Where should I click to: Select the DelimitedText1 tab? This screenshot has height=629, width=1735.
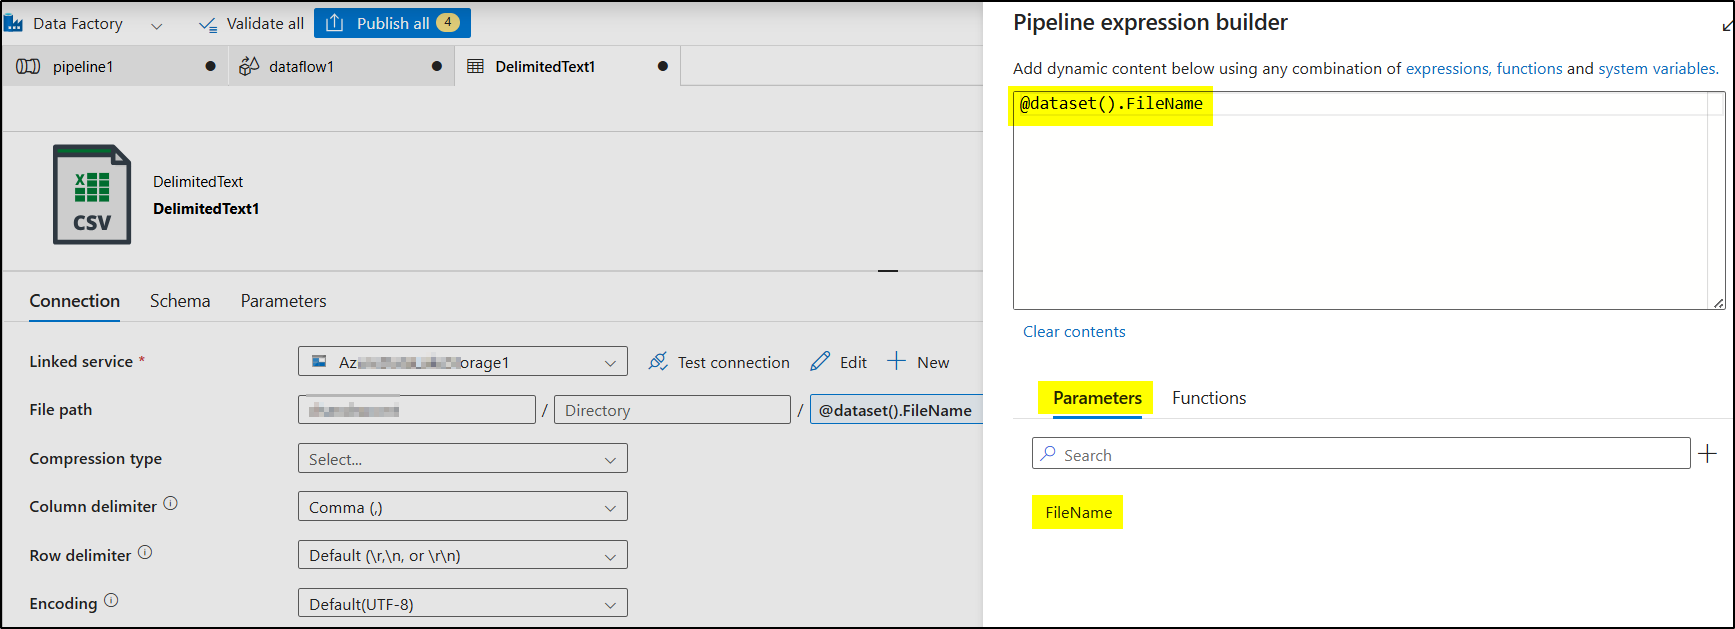pyautogui.click(x=568, y=66)
